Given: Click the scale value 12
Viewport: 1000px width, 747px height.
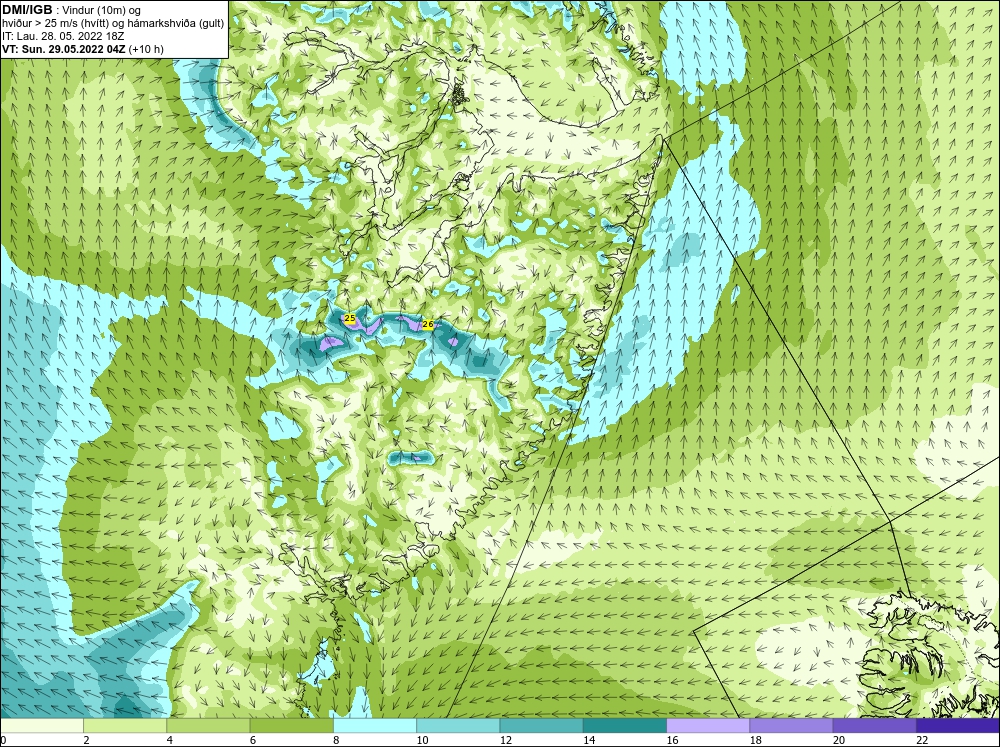Looking at the screenshot, I should [506, 740].
